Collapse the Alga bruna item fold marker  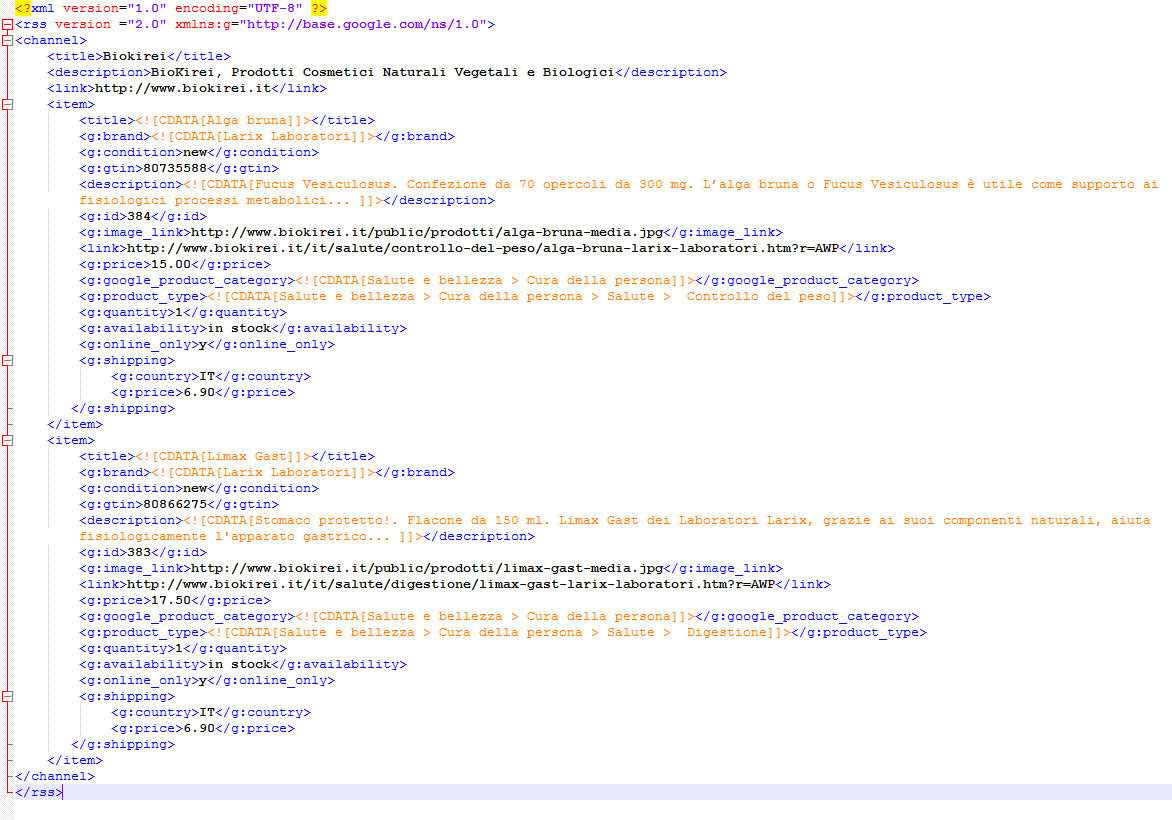(x=7, y=105)
